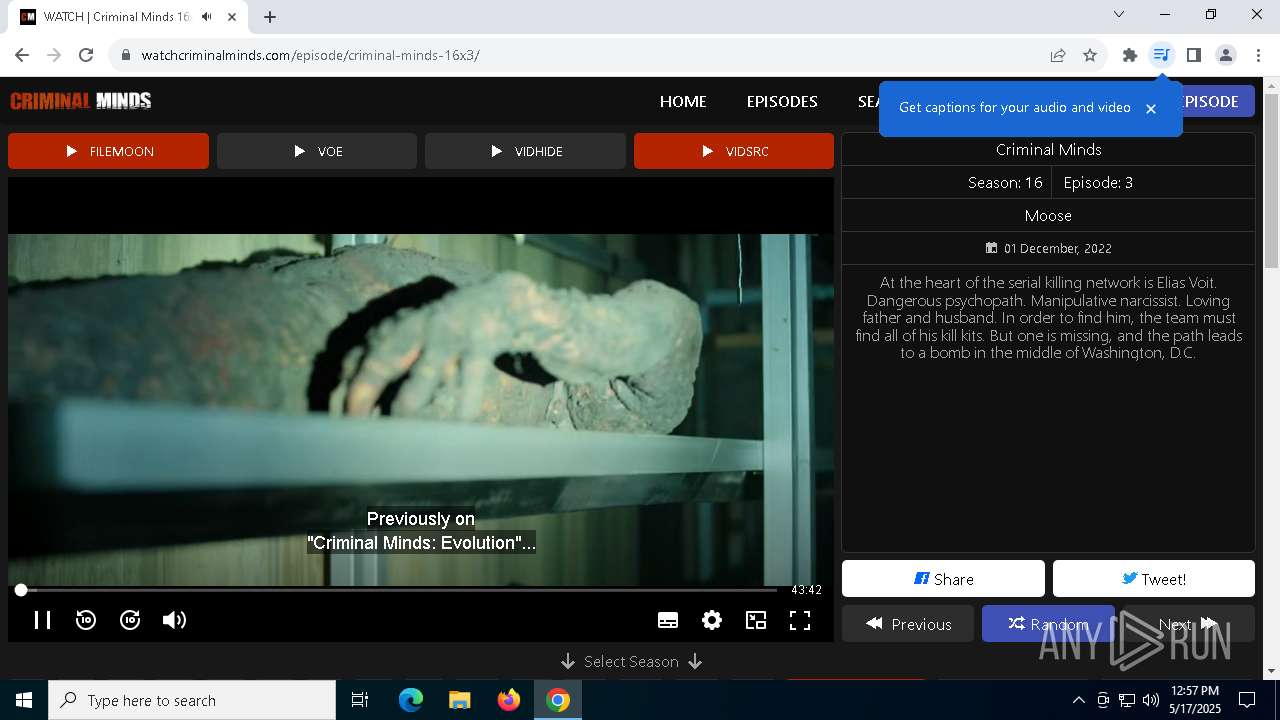
Task: Open Chrome three-dot menu
Action: tap(1257, 55)
